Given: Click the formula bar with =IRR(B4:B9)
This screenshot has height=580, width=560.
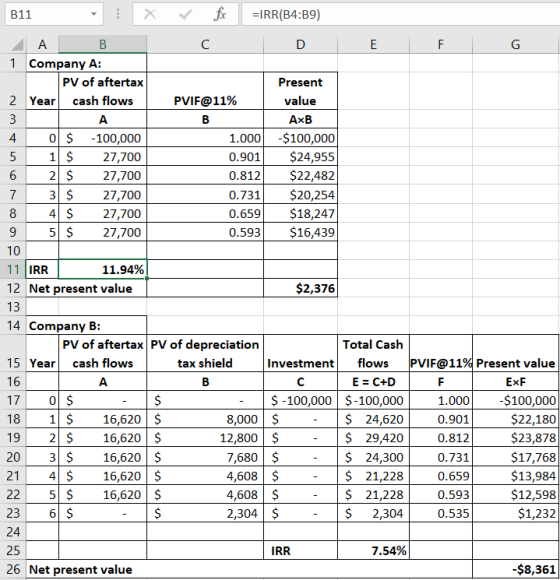Looking at the screenshot, I should tap(401, 14).
